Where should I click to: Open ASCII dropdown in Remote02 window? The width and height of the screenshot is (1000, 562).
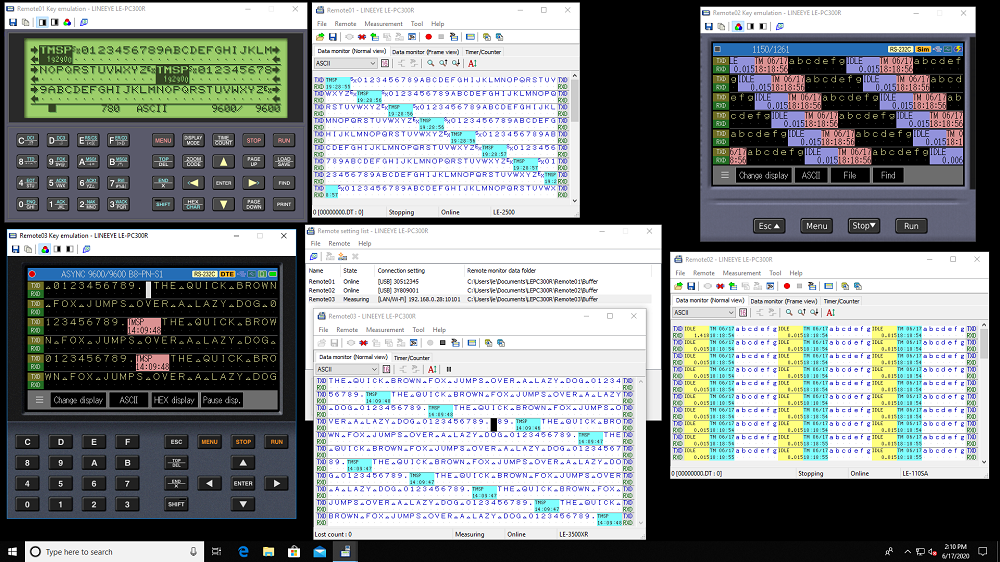point(704,313)
